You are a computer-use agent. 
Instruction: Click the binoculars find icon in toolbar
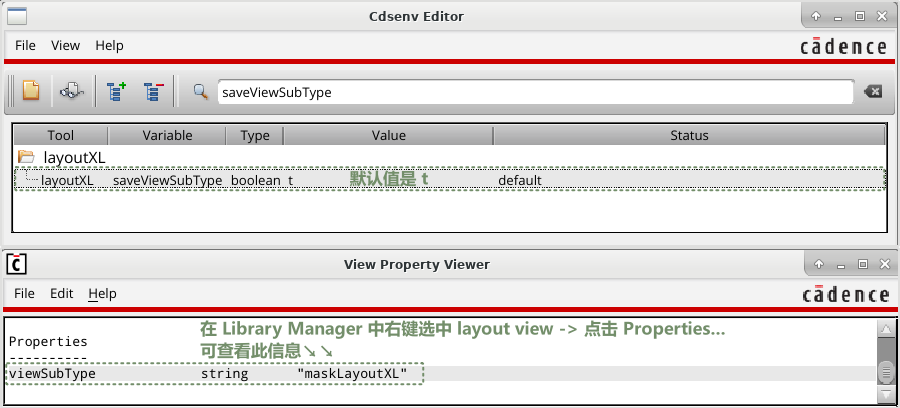click(x=72, y=91)
